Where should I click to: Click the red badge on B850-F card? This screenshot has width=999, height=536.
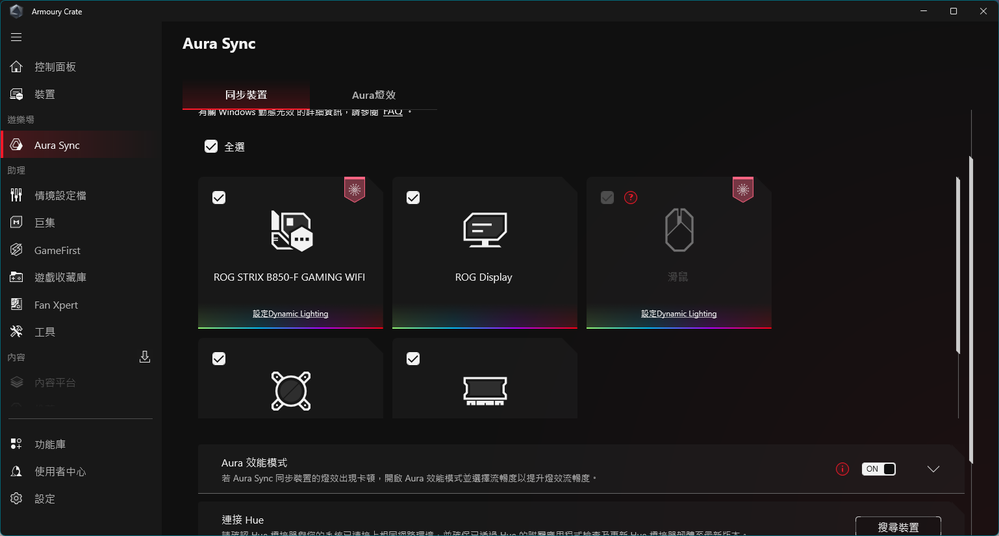click(x=354, y=190)
